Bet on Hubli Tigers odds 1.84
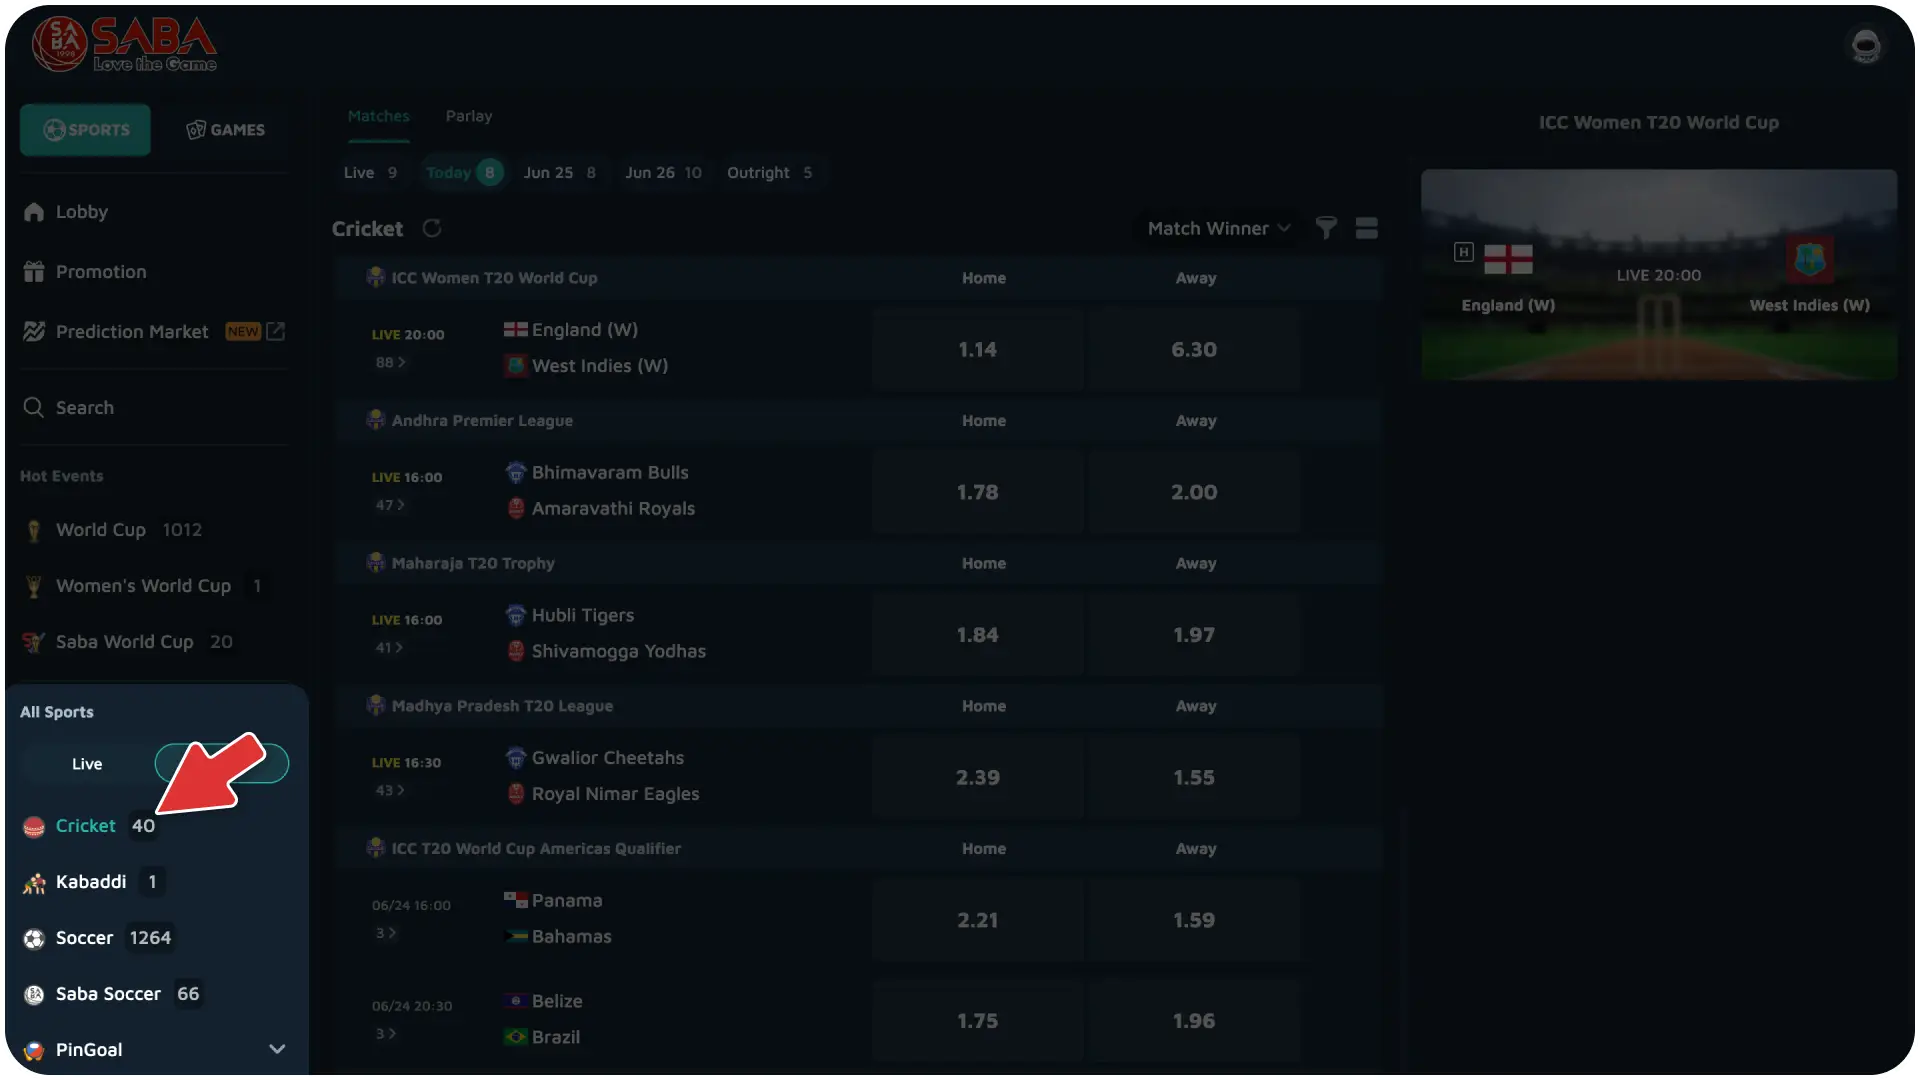This screenshot has height=1080, width=1920. tap(977, 635)
